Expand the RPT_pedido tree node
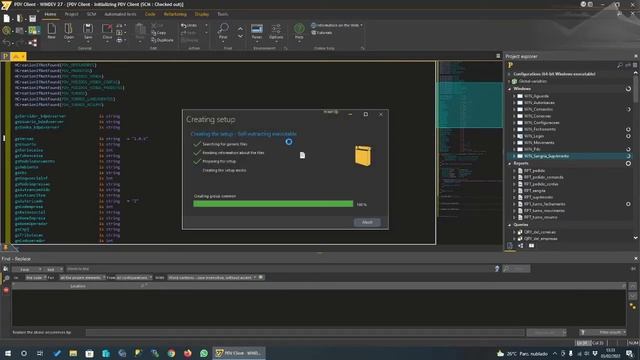The image size is (640, 360). [514, 171]
